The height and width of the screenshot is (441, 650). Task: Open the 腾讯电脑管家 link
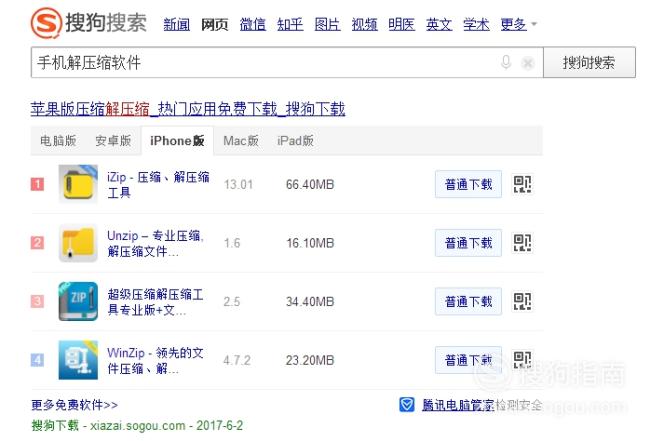click(x=458, y=405)
